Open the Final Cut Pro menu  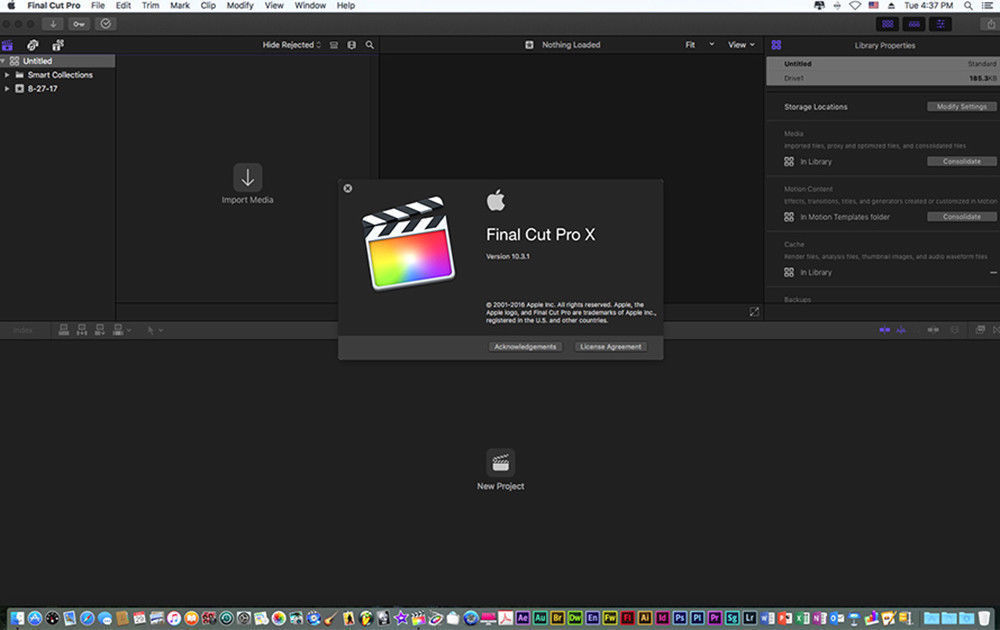tap(54, 6)
